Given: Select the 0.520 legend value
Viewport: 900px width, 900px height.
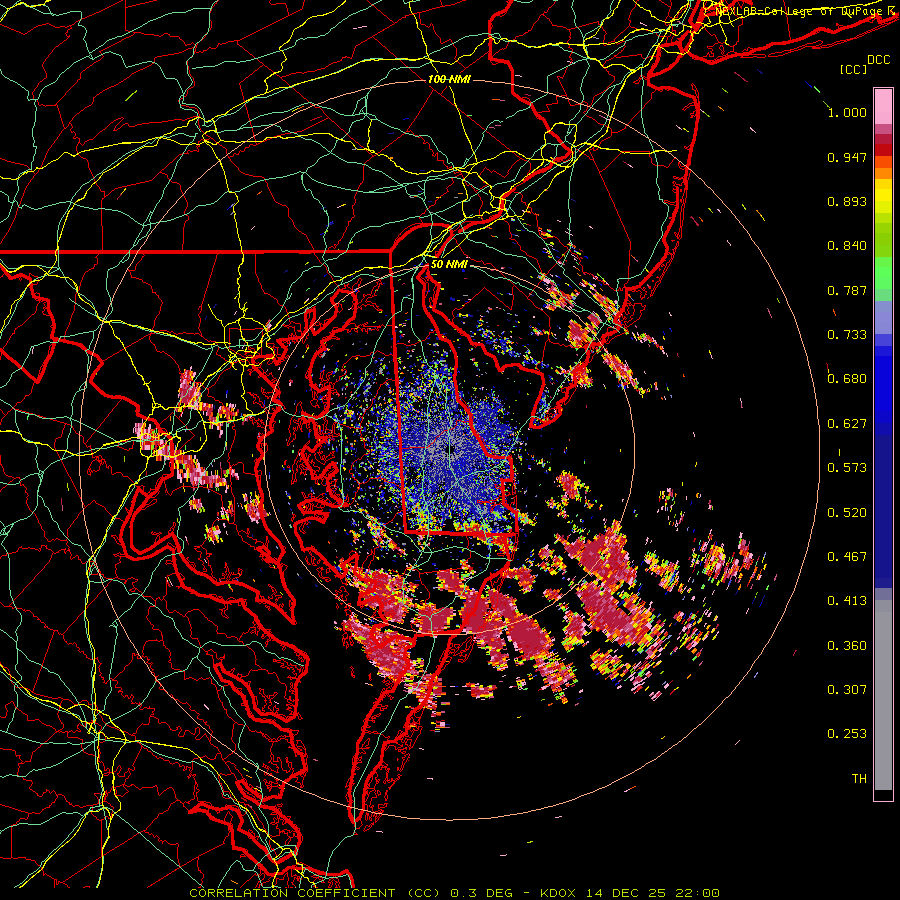Looking at the screenshot, I should 847,513.
